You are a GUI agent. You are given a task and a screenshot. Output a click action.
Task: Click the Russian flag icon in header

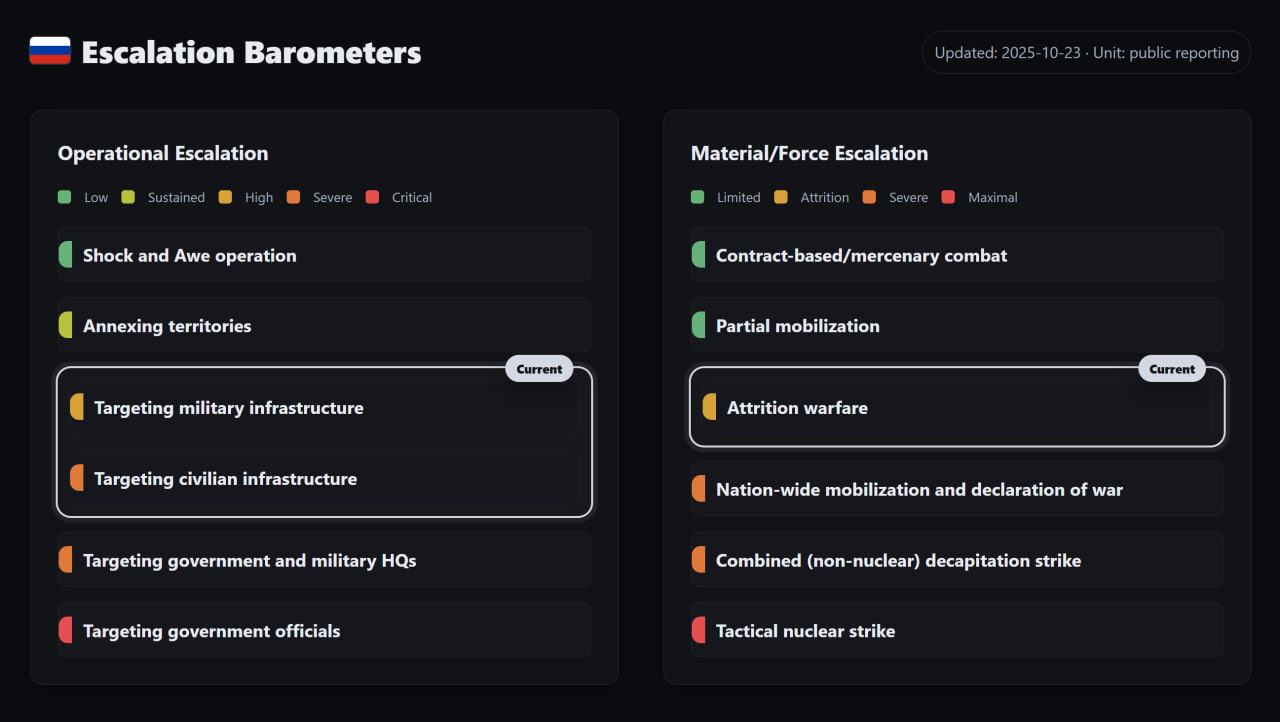50,51
